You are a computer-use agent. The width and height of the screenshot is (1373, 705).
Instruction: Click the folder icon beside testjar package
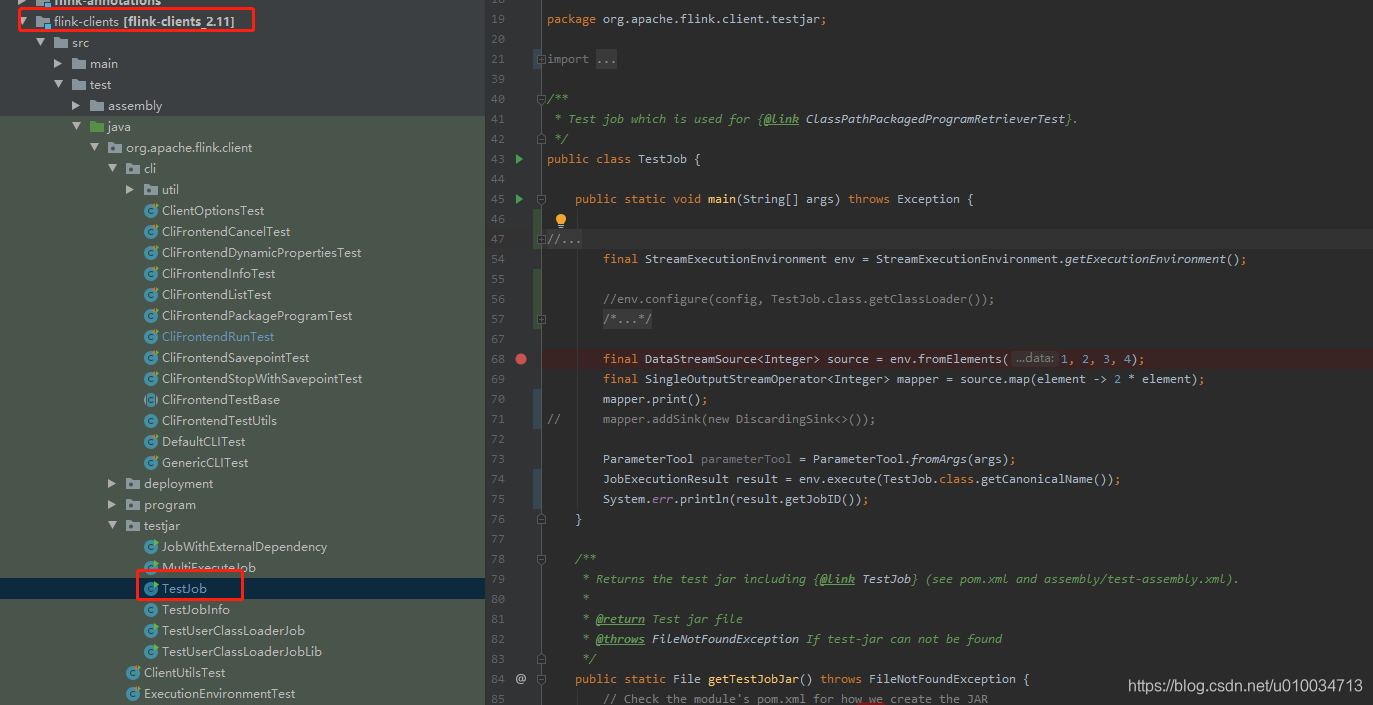click(133, 525)
